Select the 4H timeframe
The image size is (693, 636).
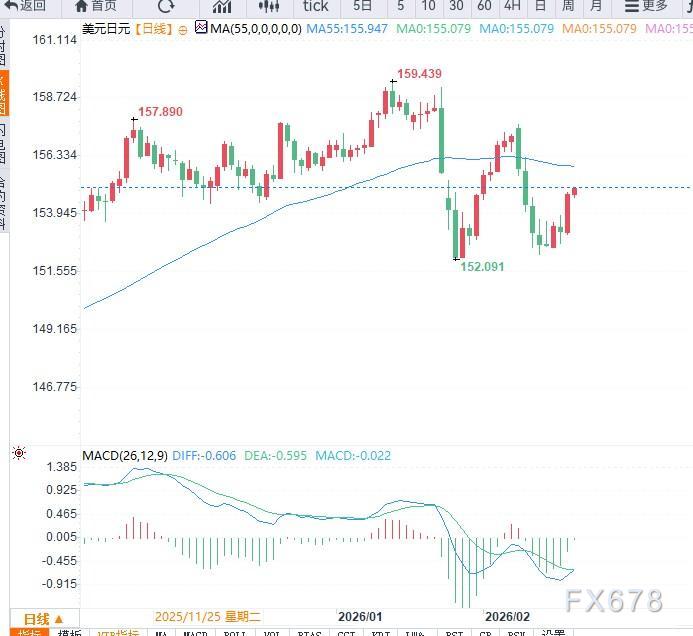tap(512, 6)
